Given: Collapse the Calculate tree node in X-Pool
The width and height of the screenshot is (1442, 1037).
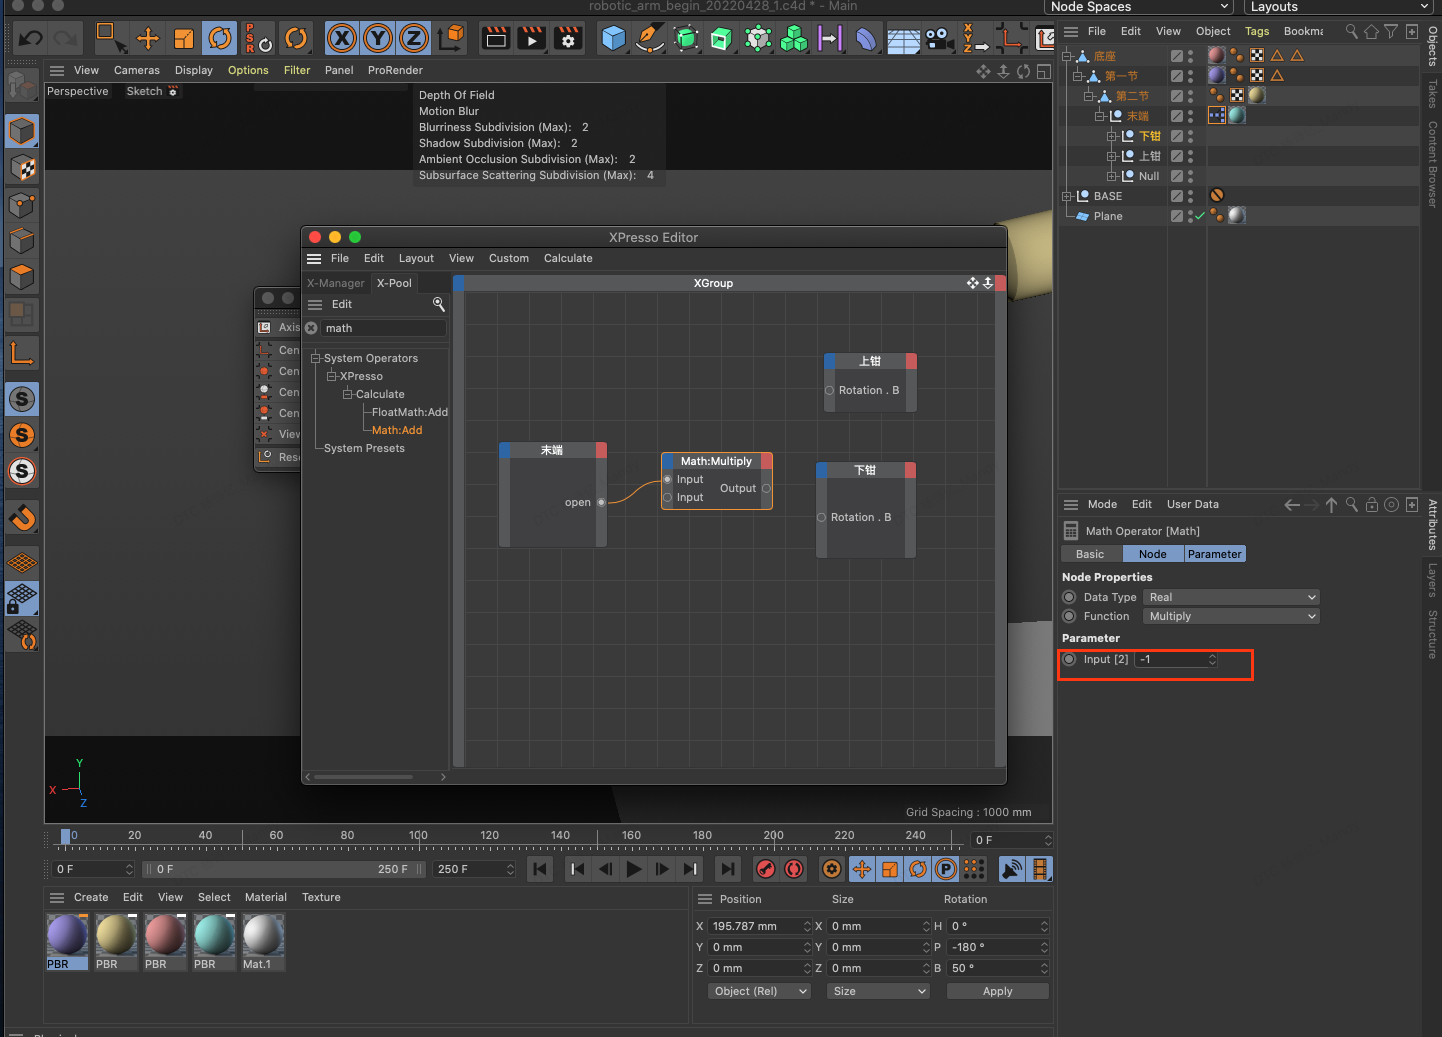Looking at the screenshot, I should [x=348, y=394].
